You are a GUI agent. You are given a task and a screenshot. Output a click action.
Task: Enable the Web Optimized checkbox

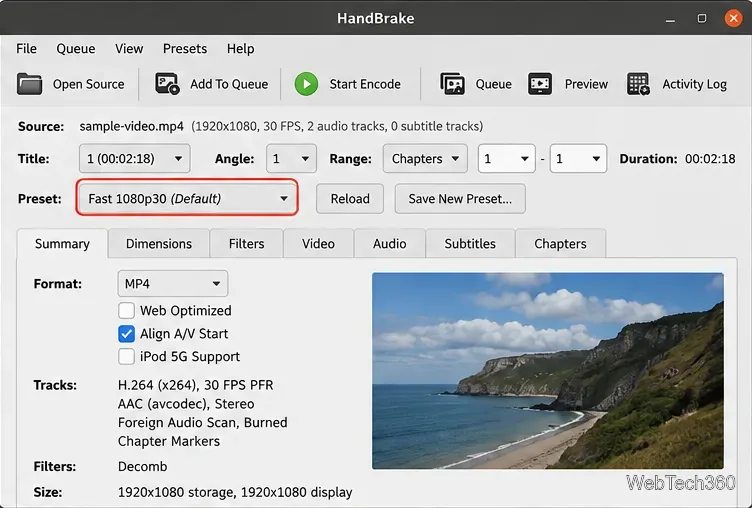pyautogui.click(x=126, y=310)
